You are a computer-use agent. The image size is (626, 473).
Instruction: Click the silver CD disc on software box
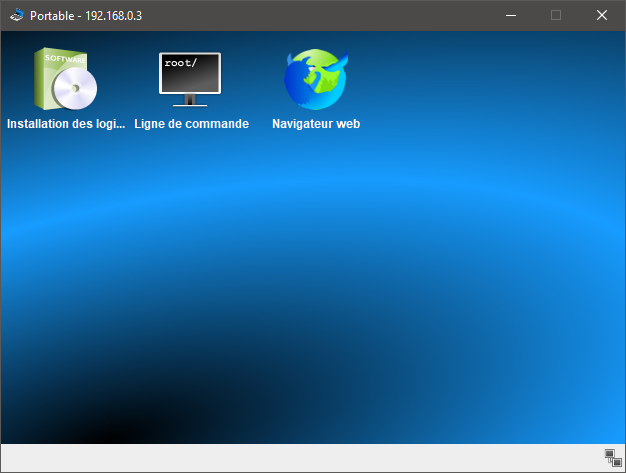(x=76, y=91)
